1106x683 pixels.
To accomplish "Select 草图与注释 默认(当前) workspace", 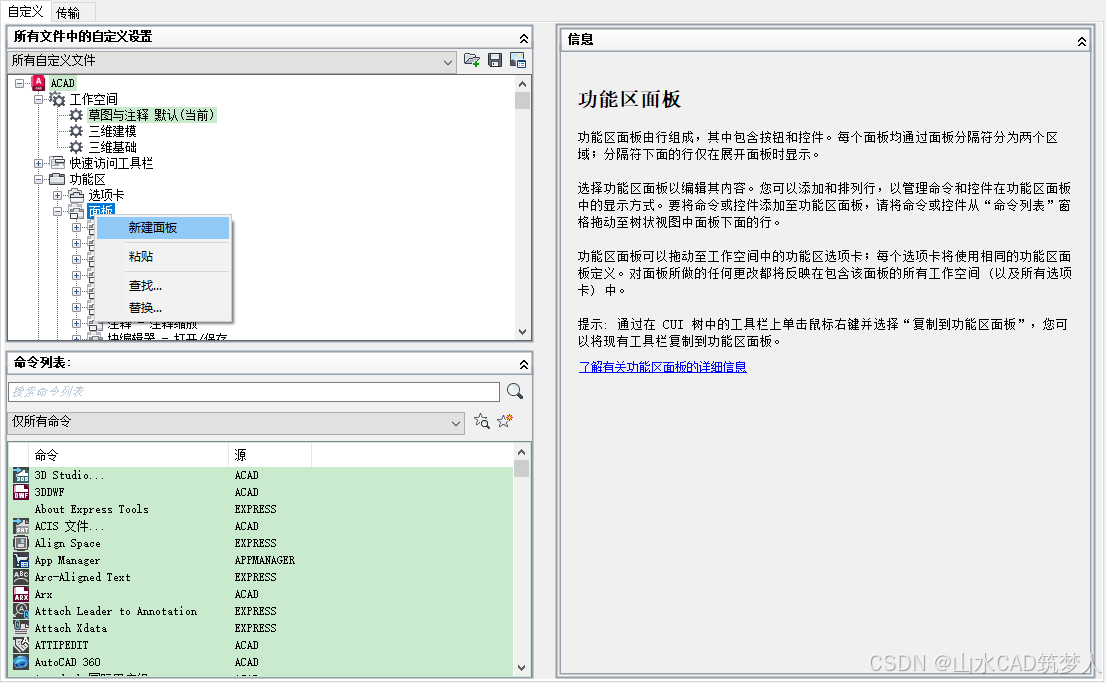I will click(152, 115).
